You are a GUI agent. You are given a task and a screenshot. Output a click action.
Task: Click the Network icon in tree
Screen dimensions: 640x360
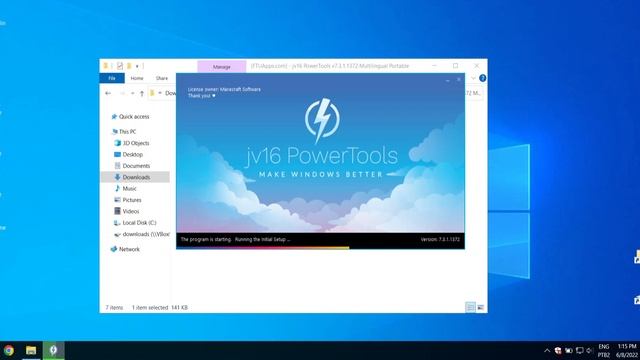pyautogui.click(x=114, y=249)
